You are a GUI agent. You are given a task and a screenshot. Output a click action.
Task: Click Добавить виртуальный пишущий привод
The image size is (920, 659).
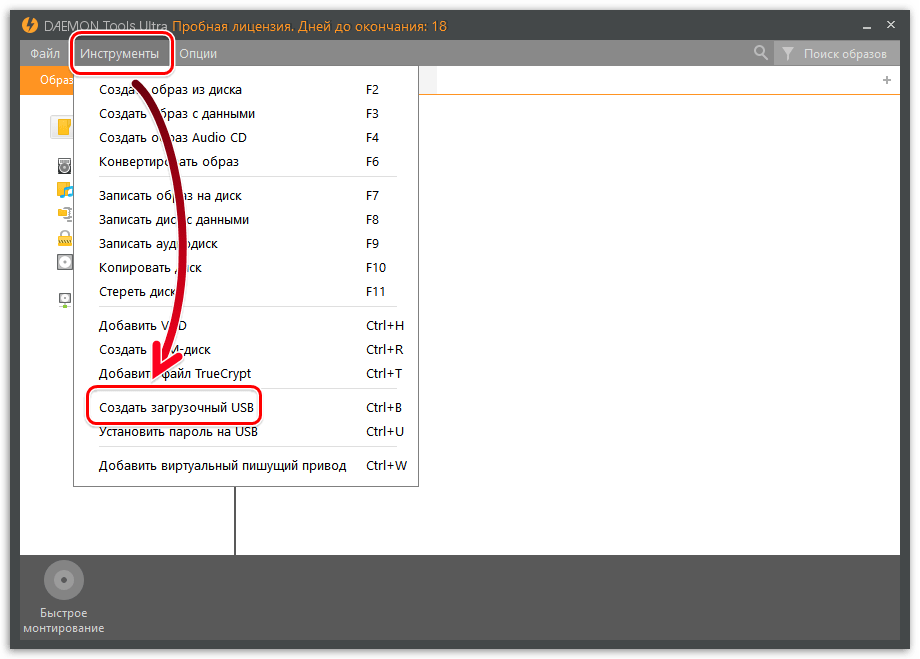pyautogui.click(x=222, y=466)
